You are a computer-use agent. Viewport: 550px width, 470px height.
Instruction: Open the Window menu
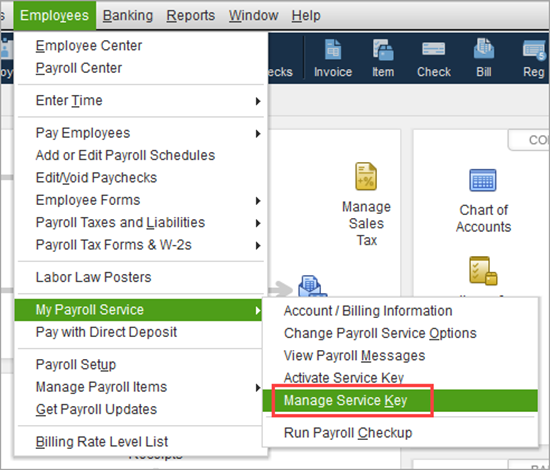253,15
